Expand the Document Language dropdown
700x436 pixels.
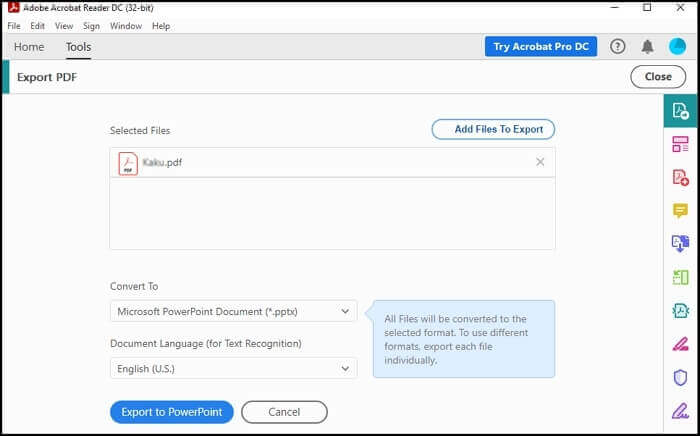click(x=233, y=368)
